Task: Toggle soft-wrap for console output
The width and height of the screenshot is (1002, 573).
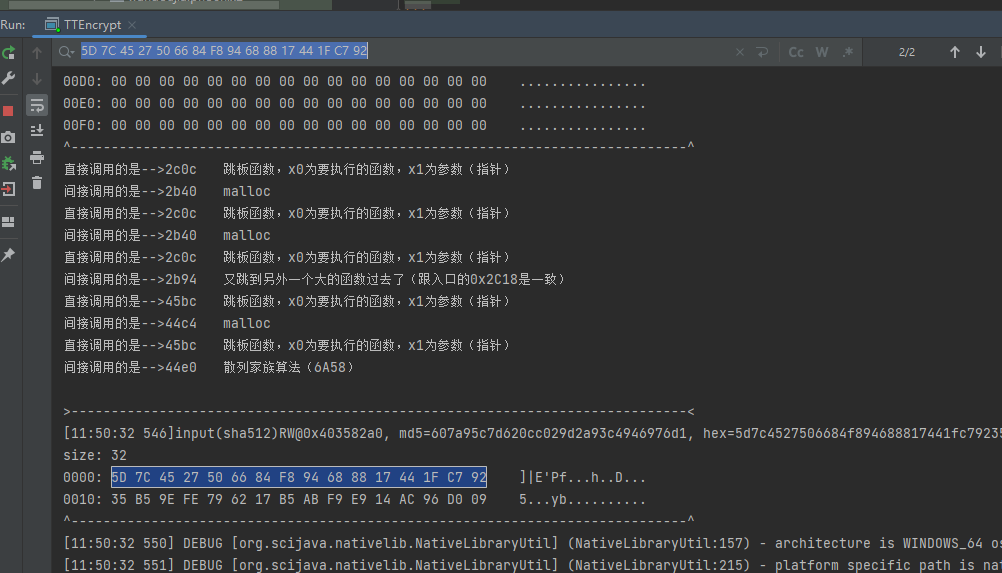Action: point(37,105)
